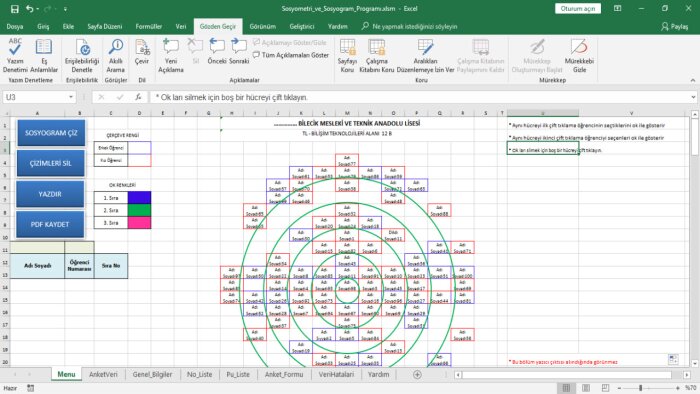Viewport: 700px width, 394px height.
Task: Click the PDF KAYDET button
Action: tap(50, 224)
